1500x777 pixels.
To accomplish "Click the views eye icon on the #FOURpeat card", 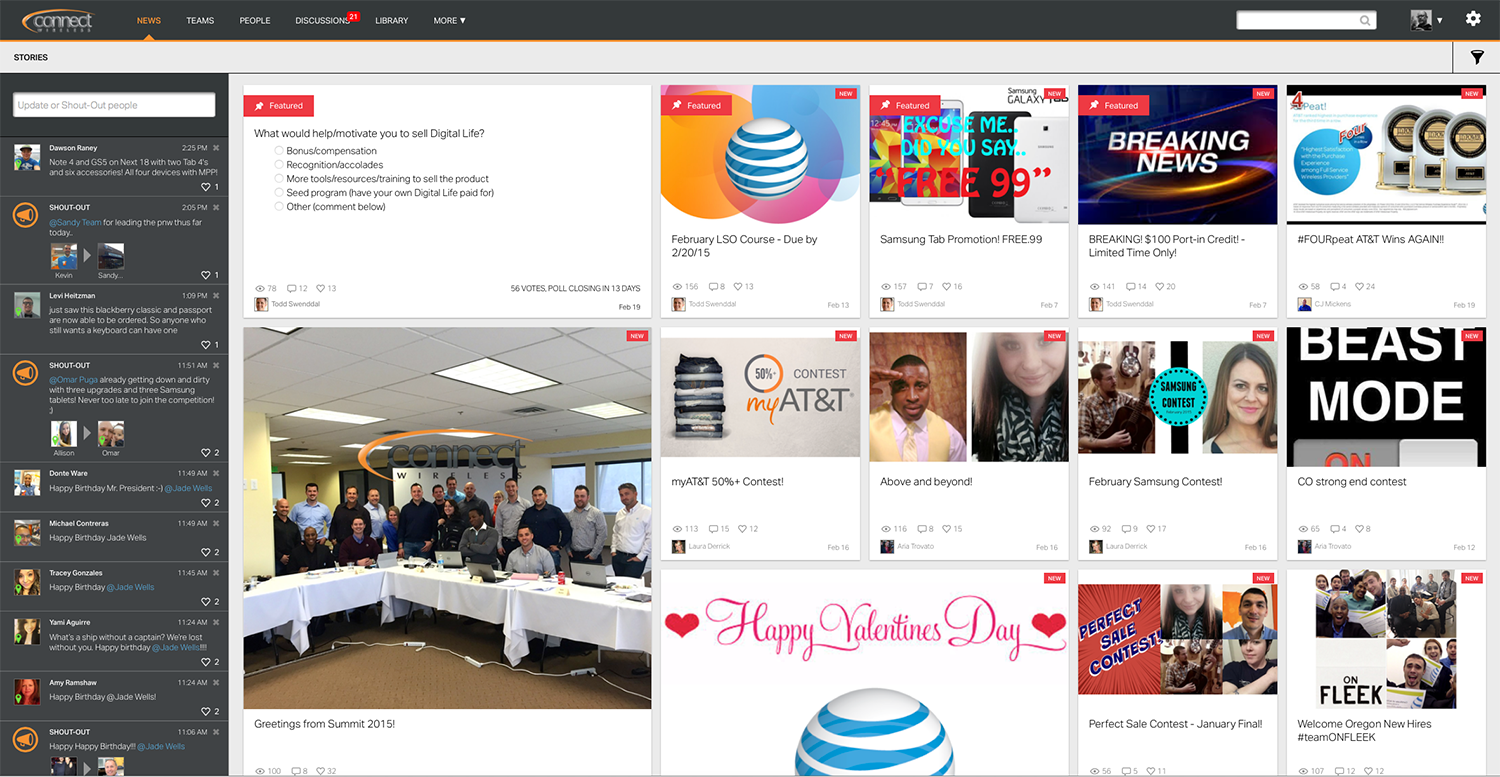I will (1303, 287).
